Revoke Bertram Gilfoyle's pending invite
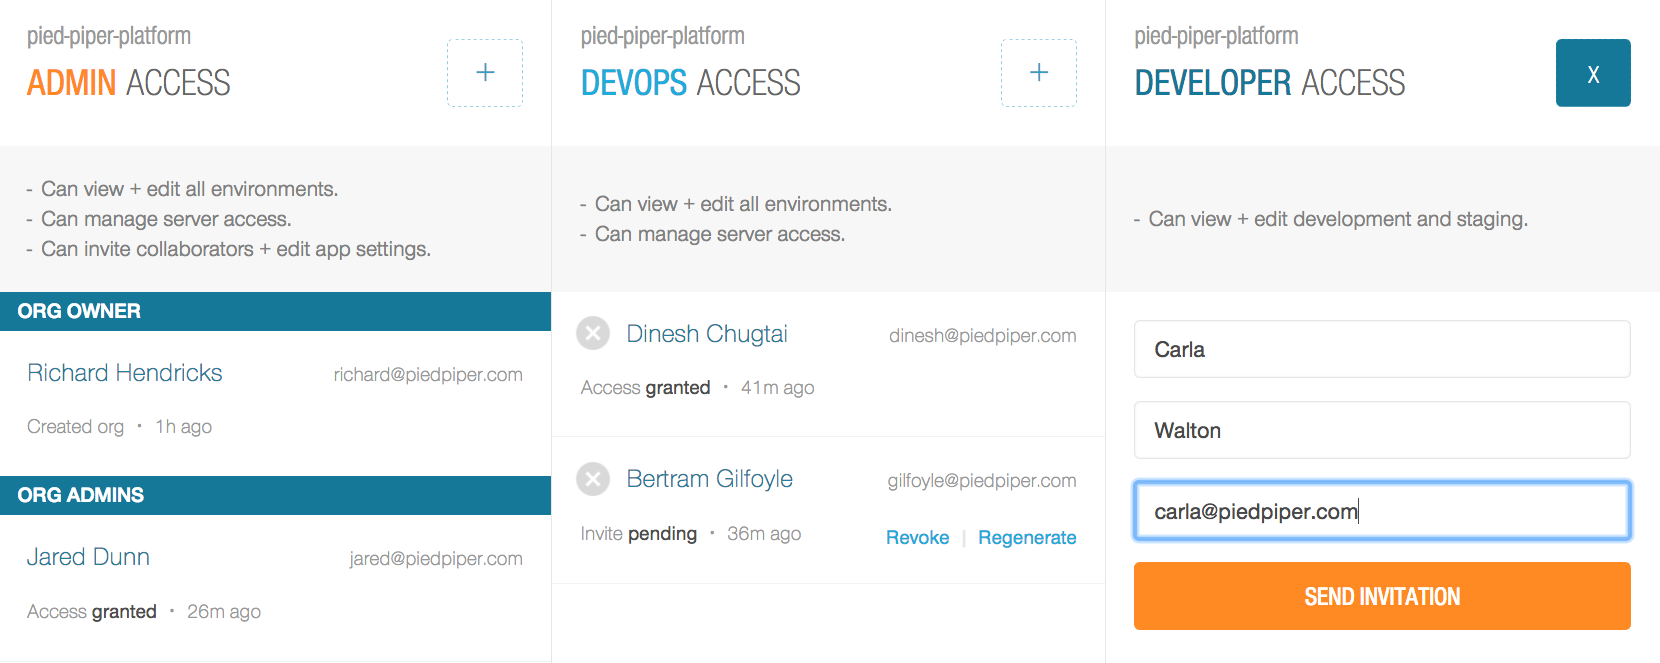 coord(917,538)
